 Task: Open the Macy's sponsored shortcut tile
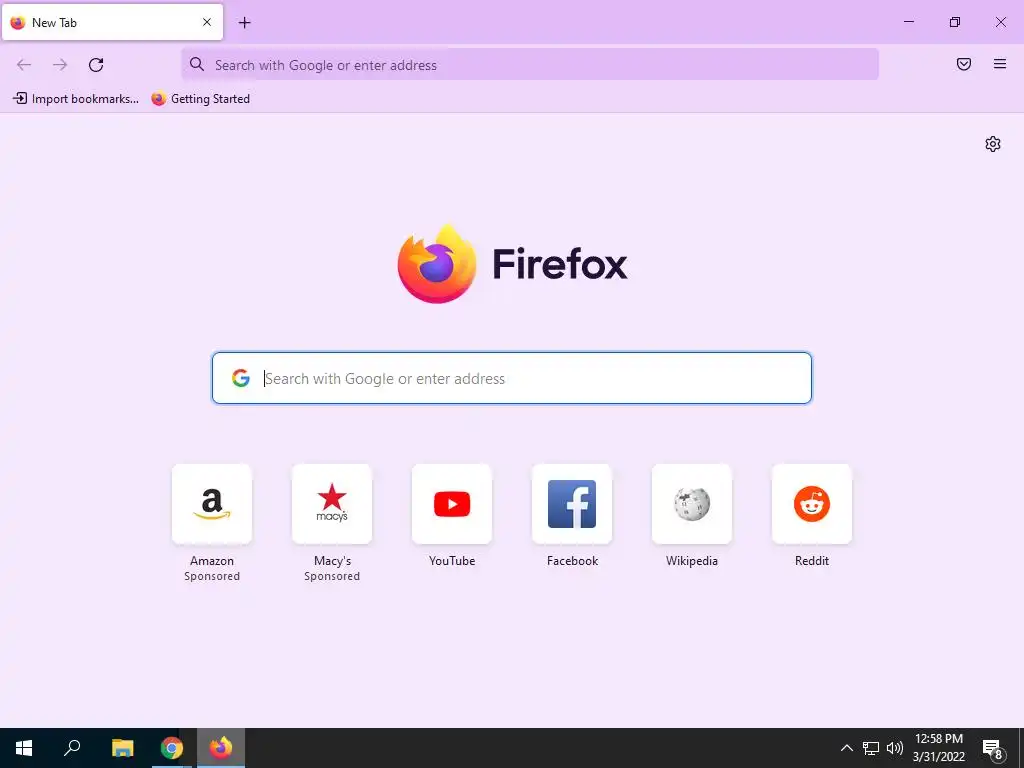point(332,504)
